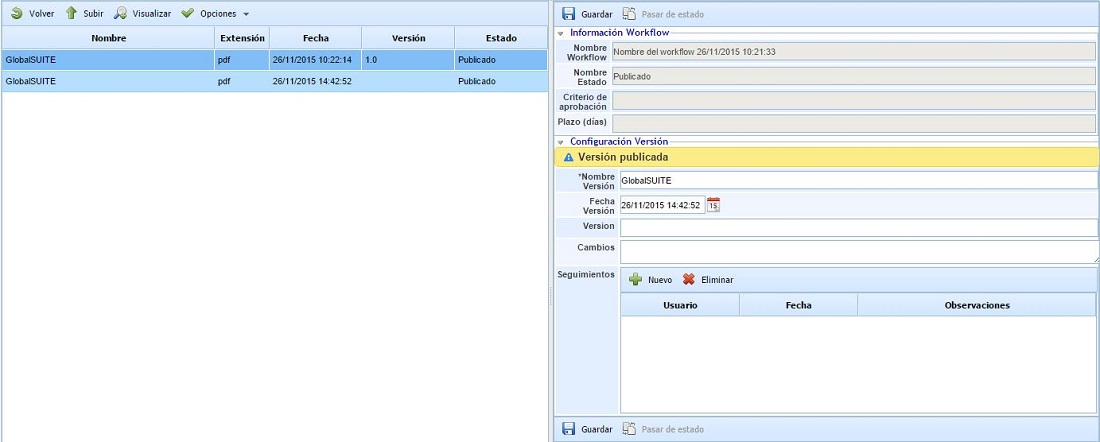Open the Fecha Versión calendar picker

(714, 205)
